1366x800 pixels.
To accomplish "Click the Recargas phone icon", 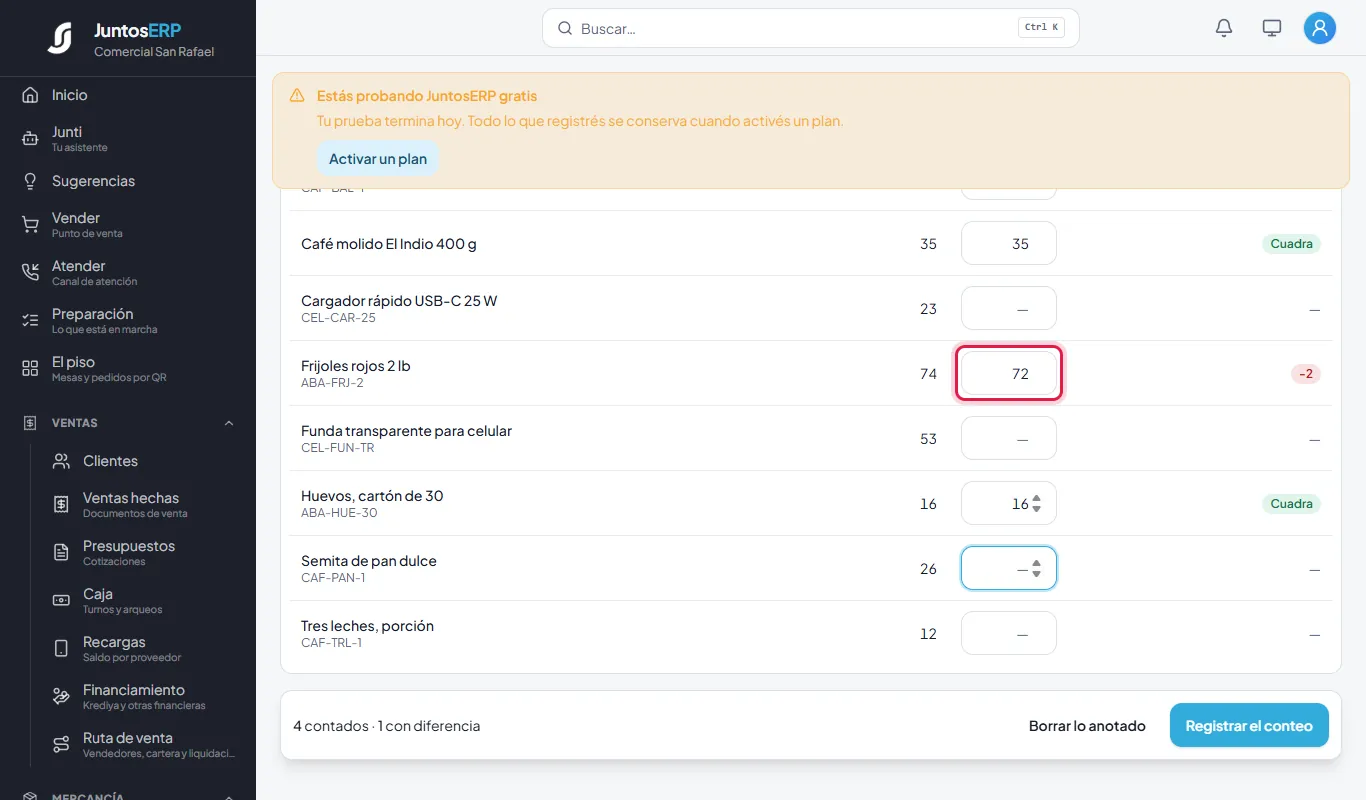I will [61, 649].
